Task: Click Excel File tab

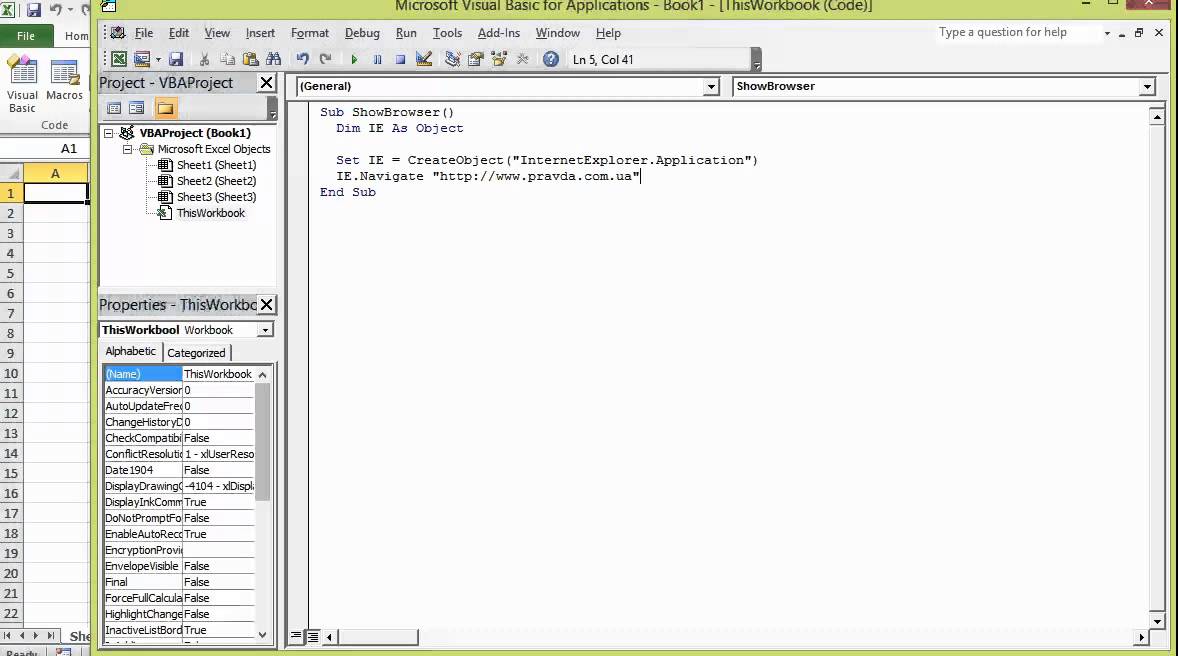Action: (x=26, y=35)
